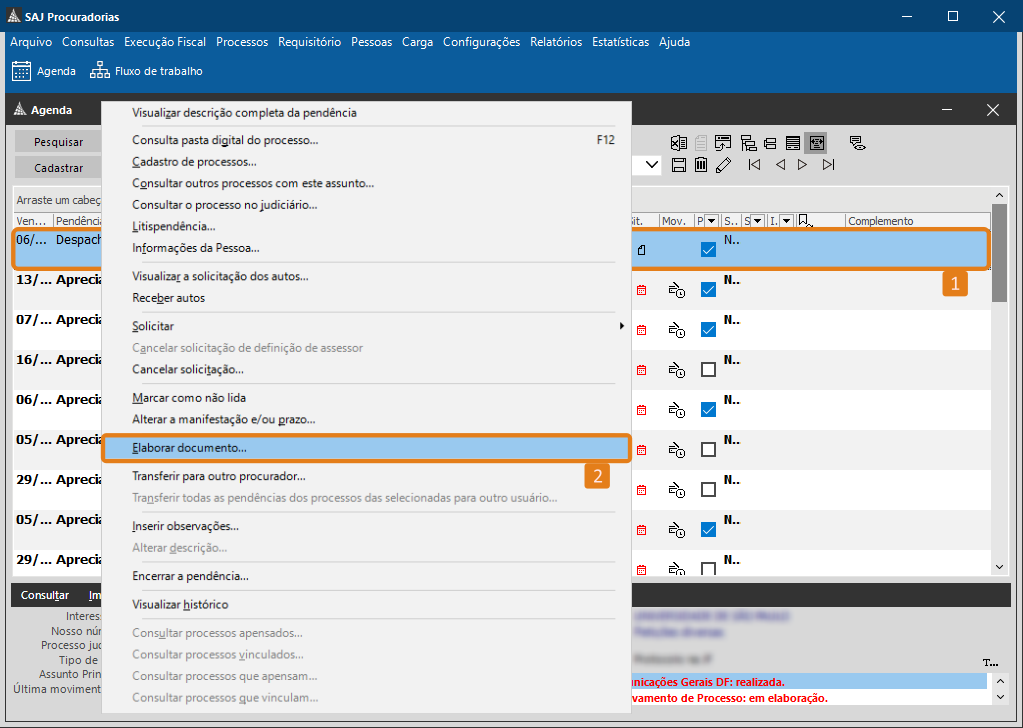
Task: Click the Complemento column header
Action: pos(880,221)
